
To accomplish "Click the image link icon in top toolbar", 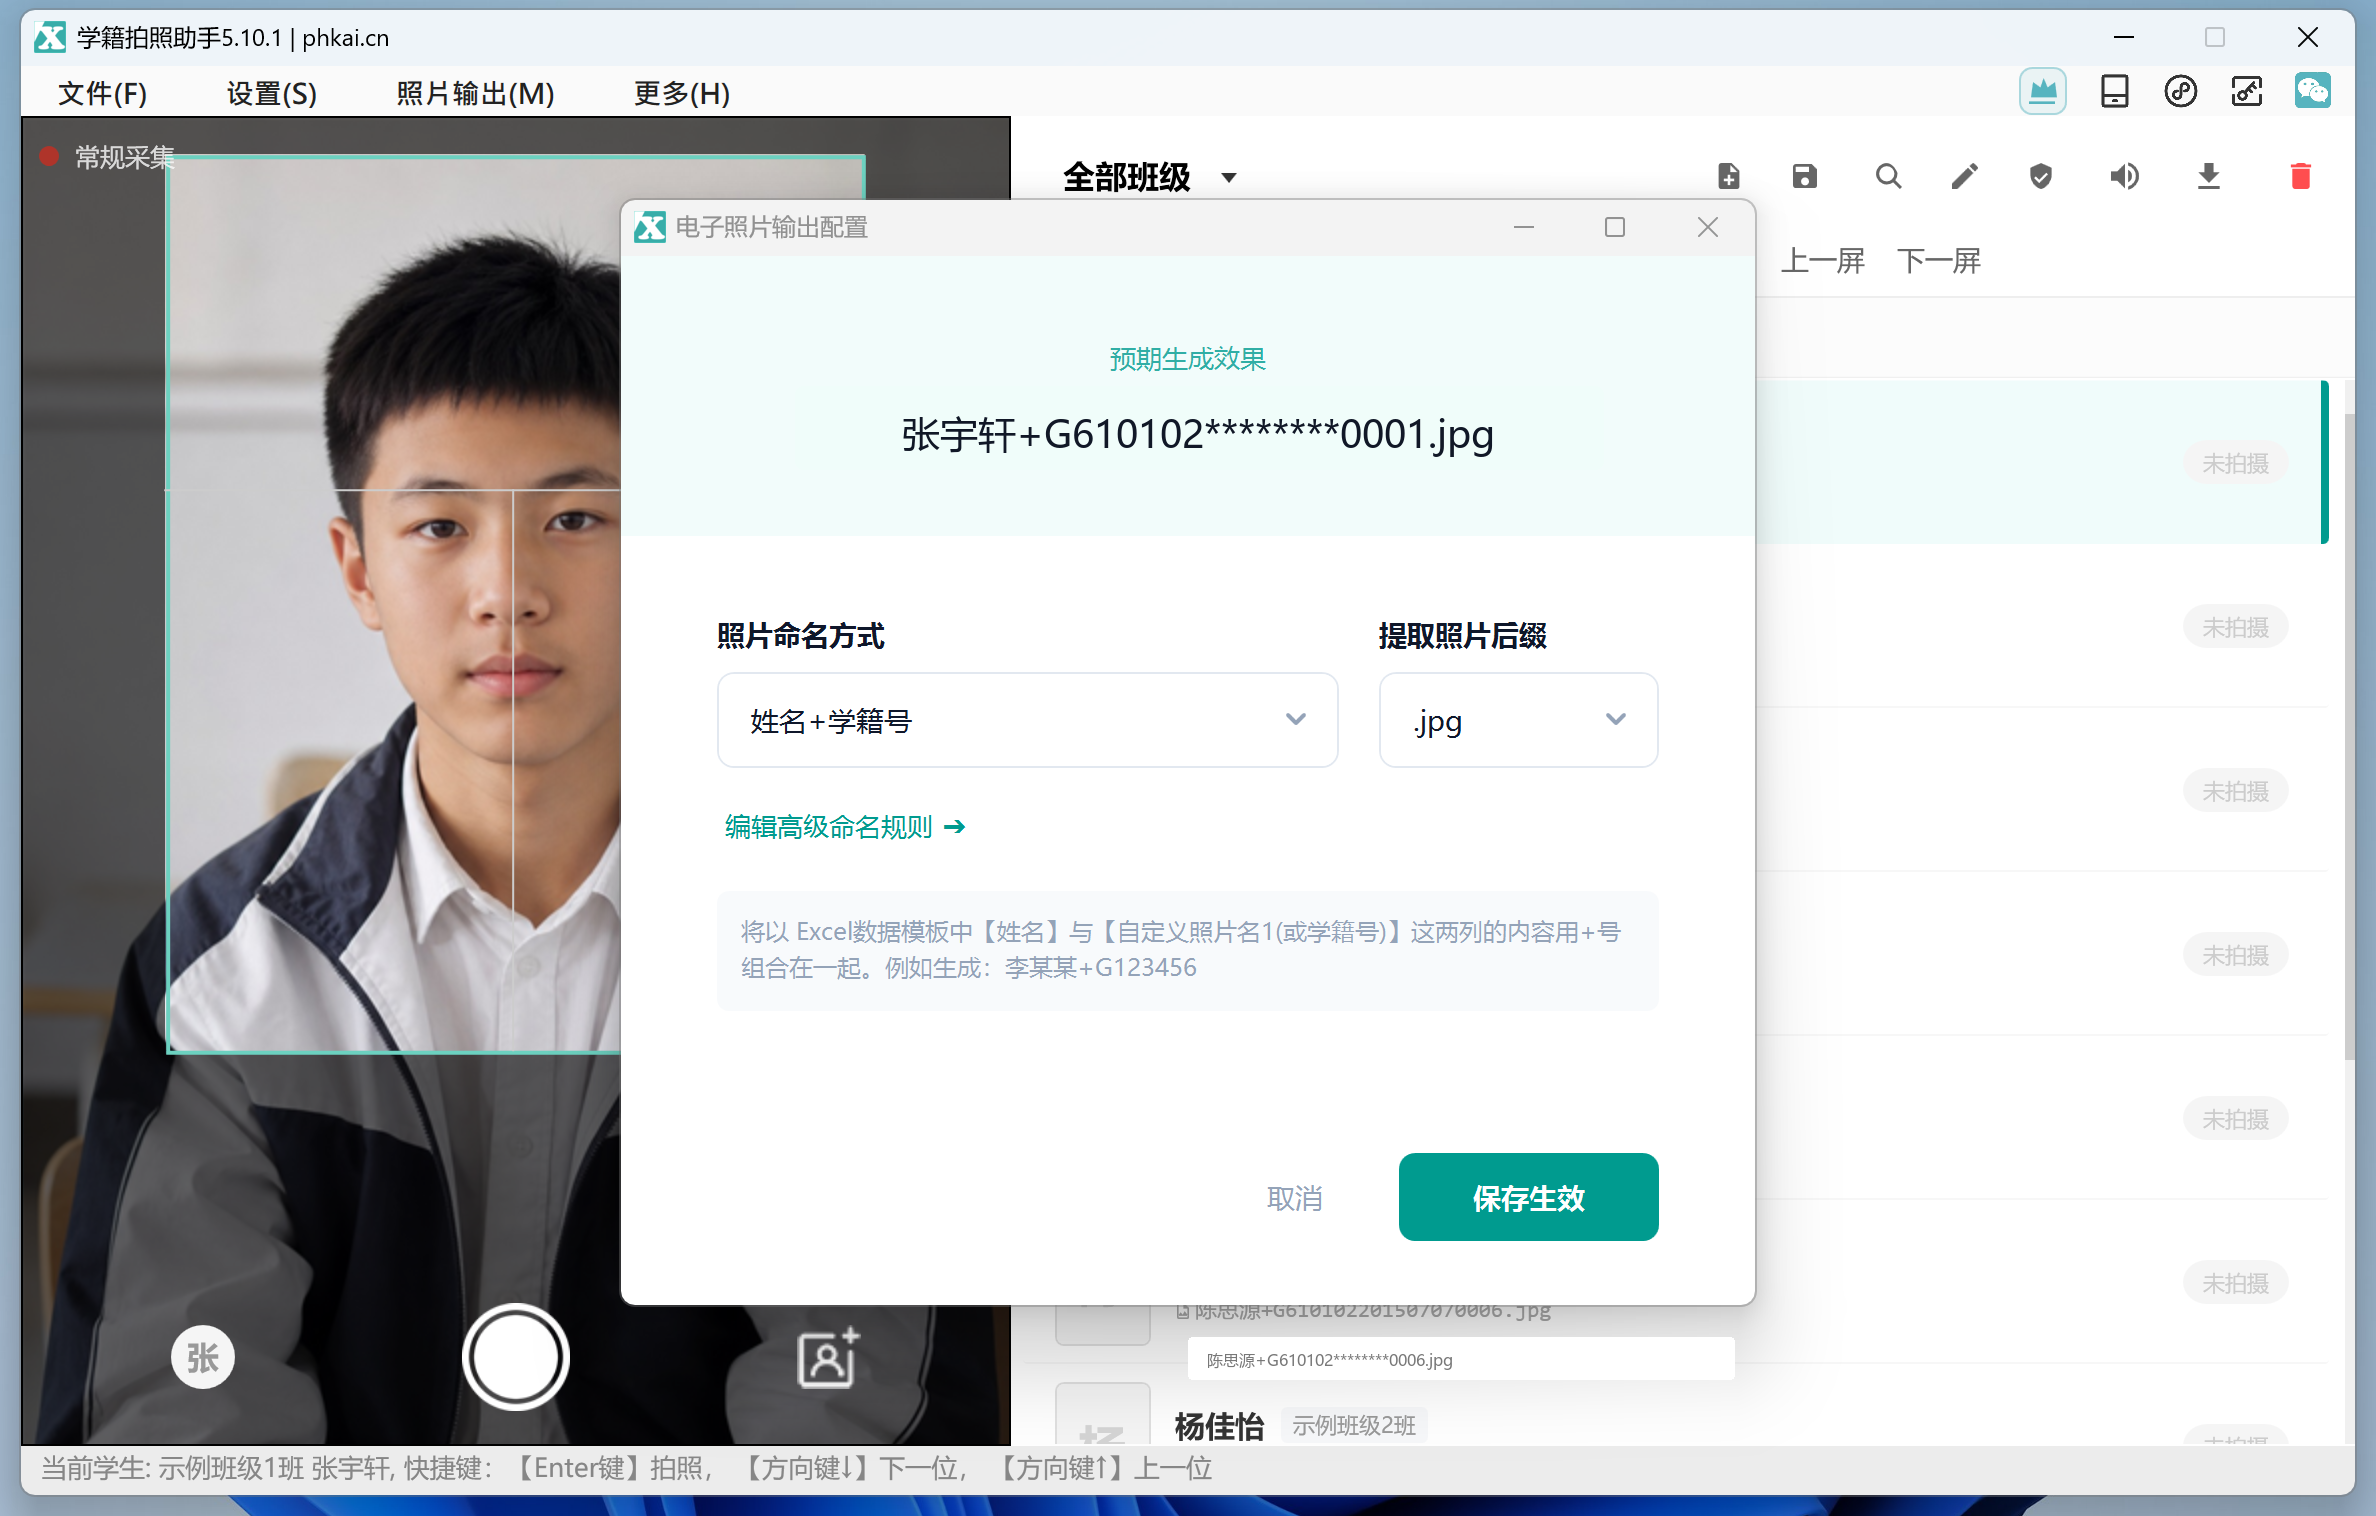I will coord(2246,92).
